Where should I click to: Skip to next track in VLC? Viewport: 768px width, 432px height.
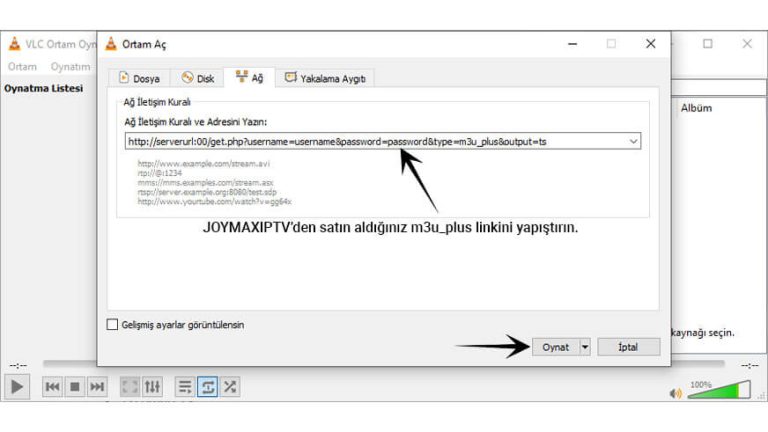pyautogui.click(x=96, y=387)
